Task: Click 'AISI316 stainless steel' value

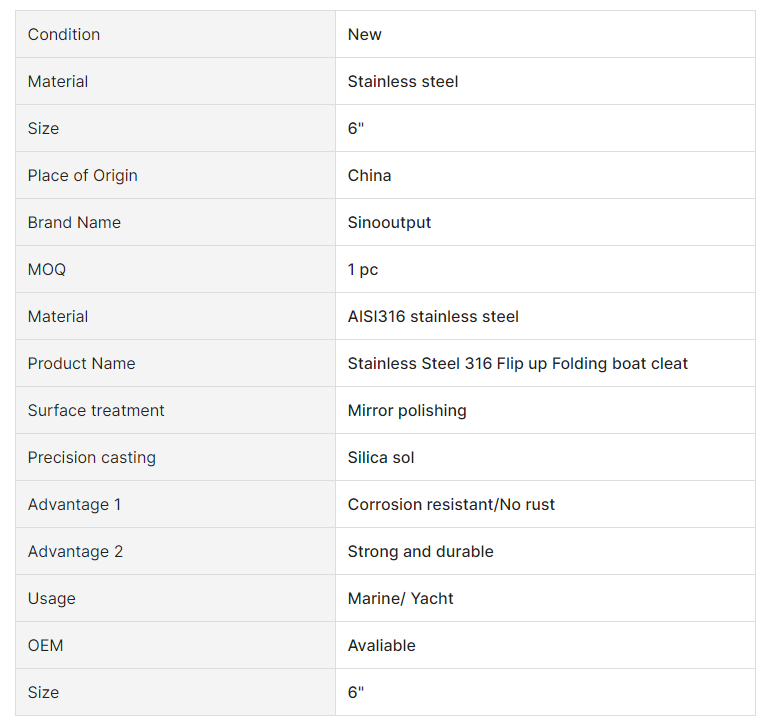Action: (x=433, y=316)
